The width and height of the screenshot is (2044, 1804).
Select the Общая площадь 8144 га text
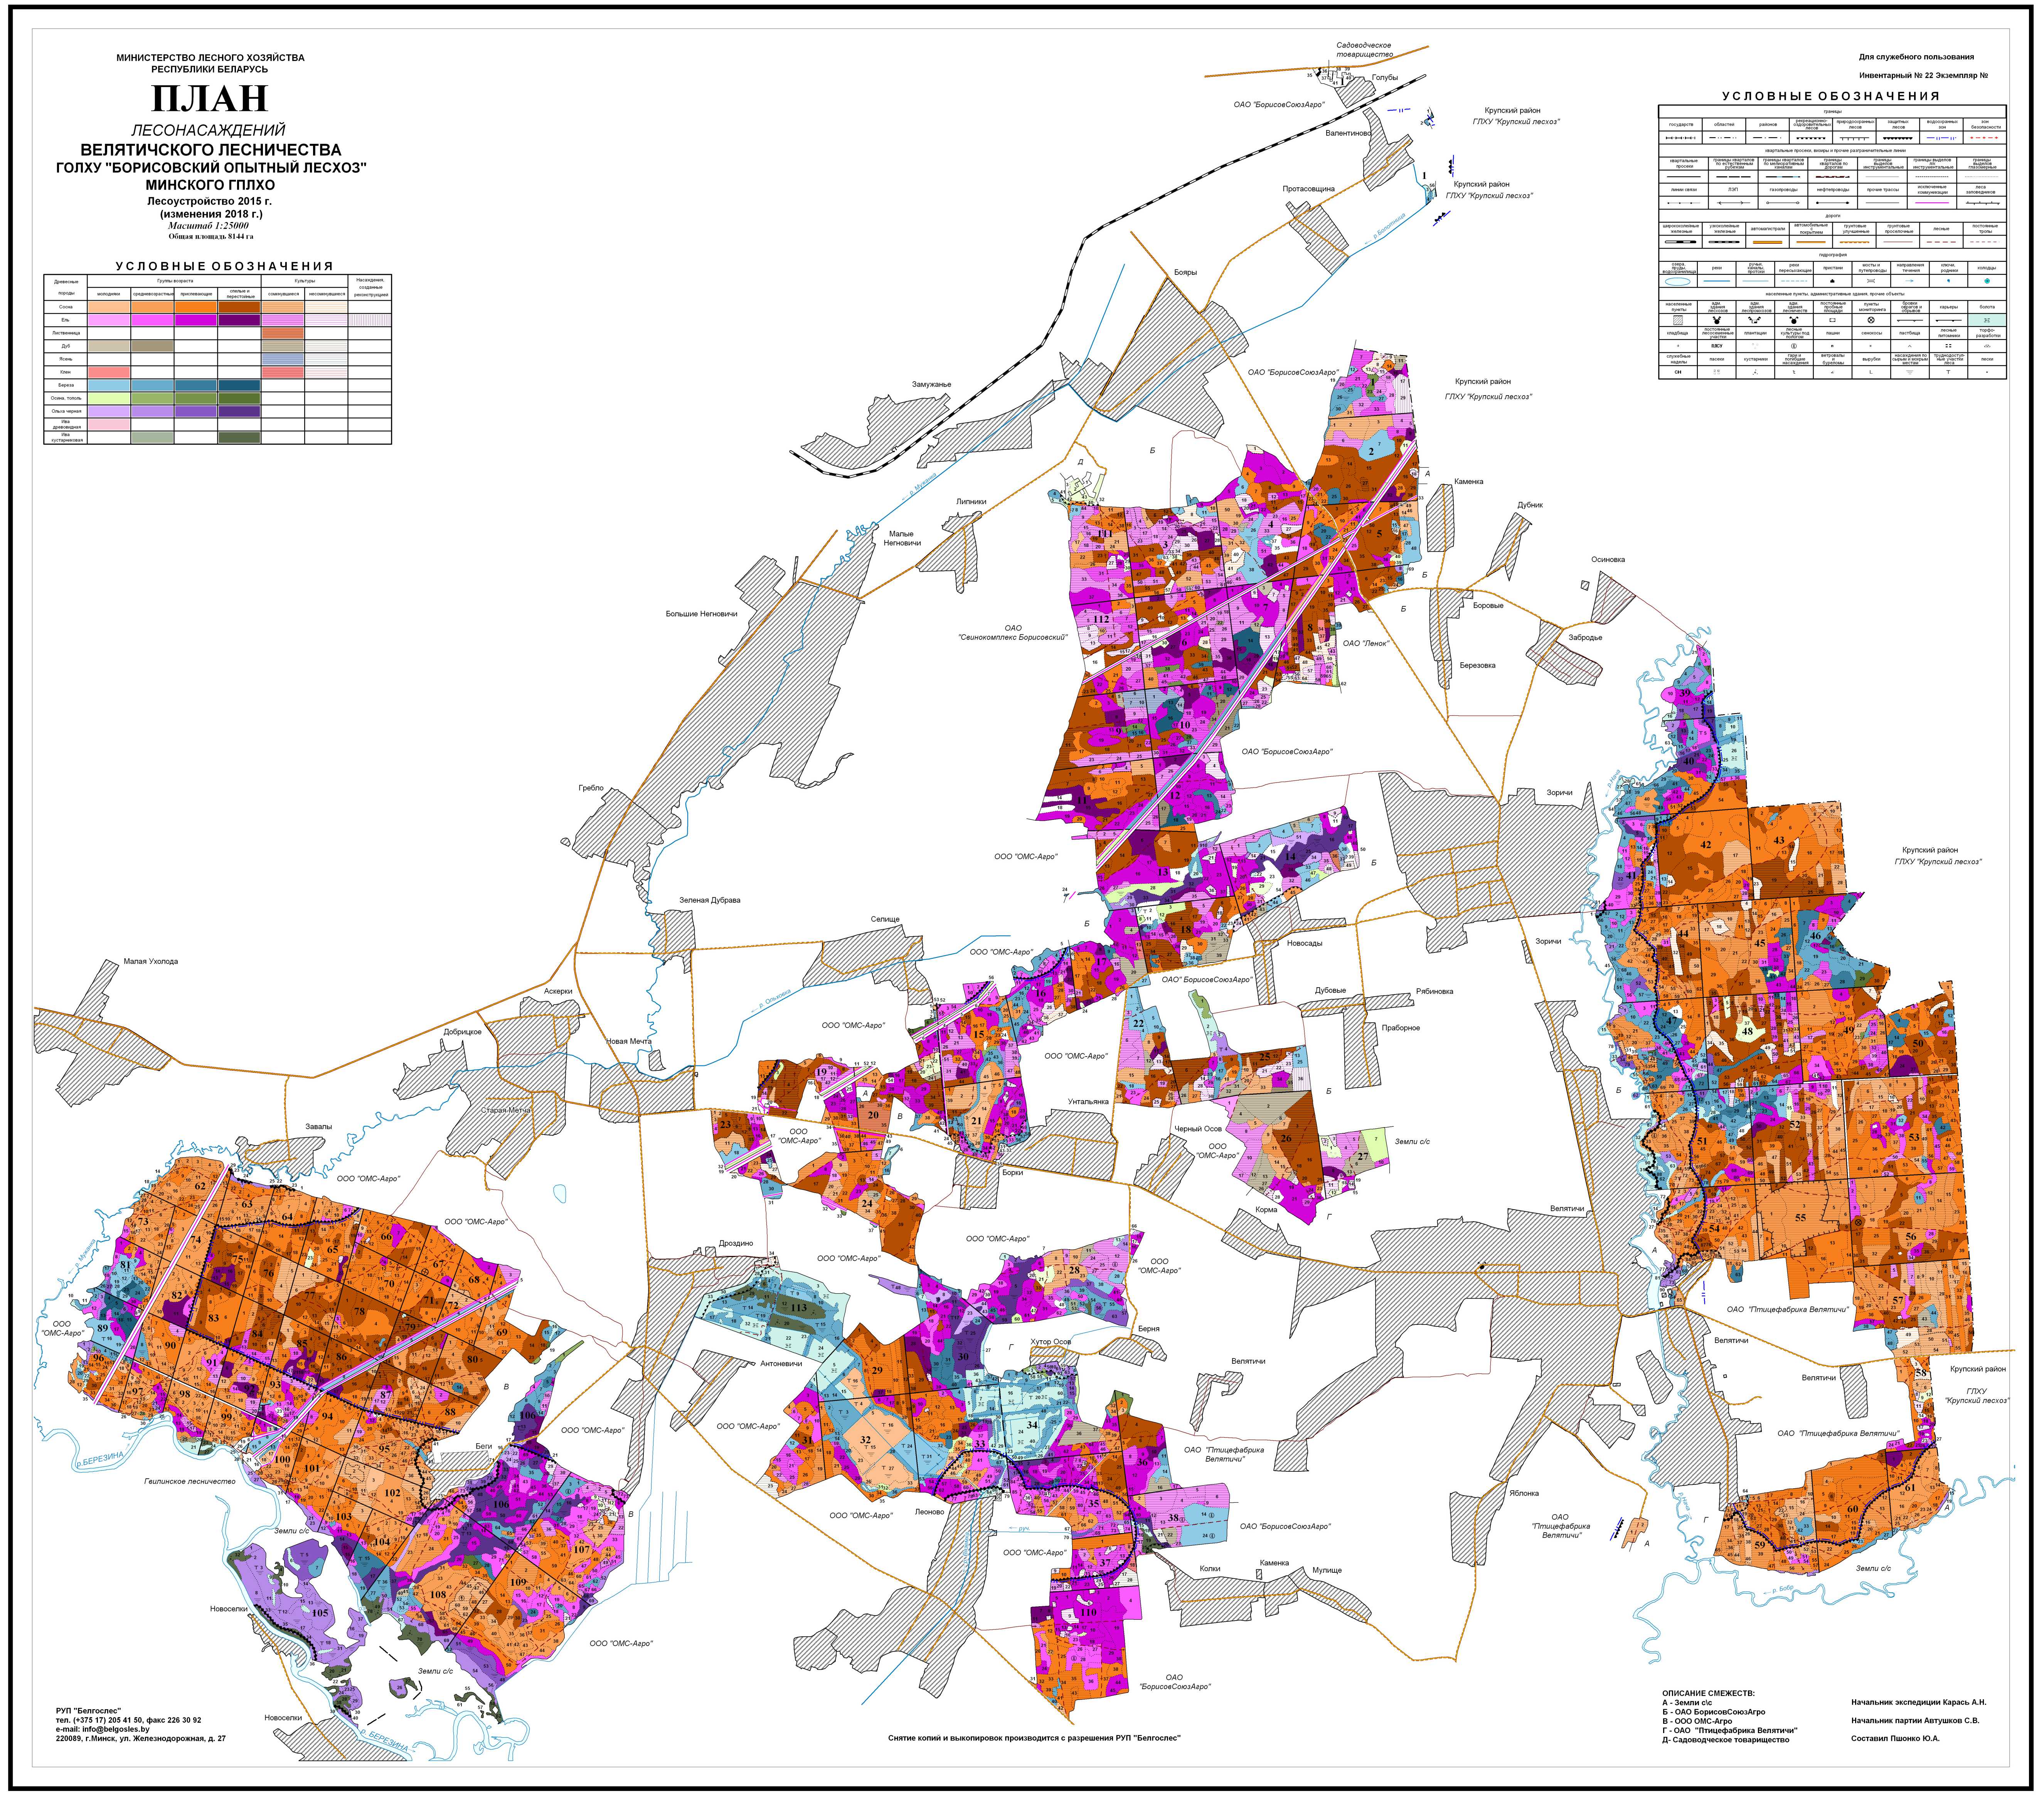tap(211, 237)
